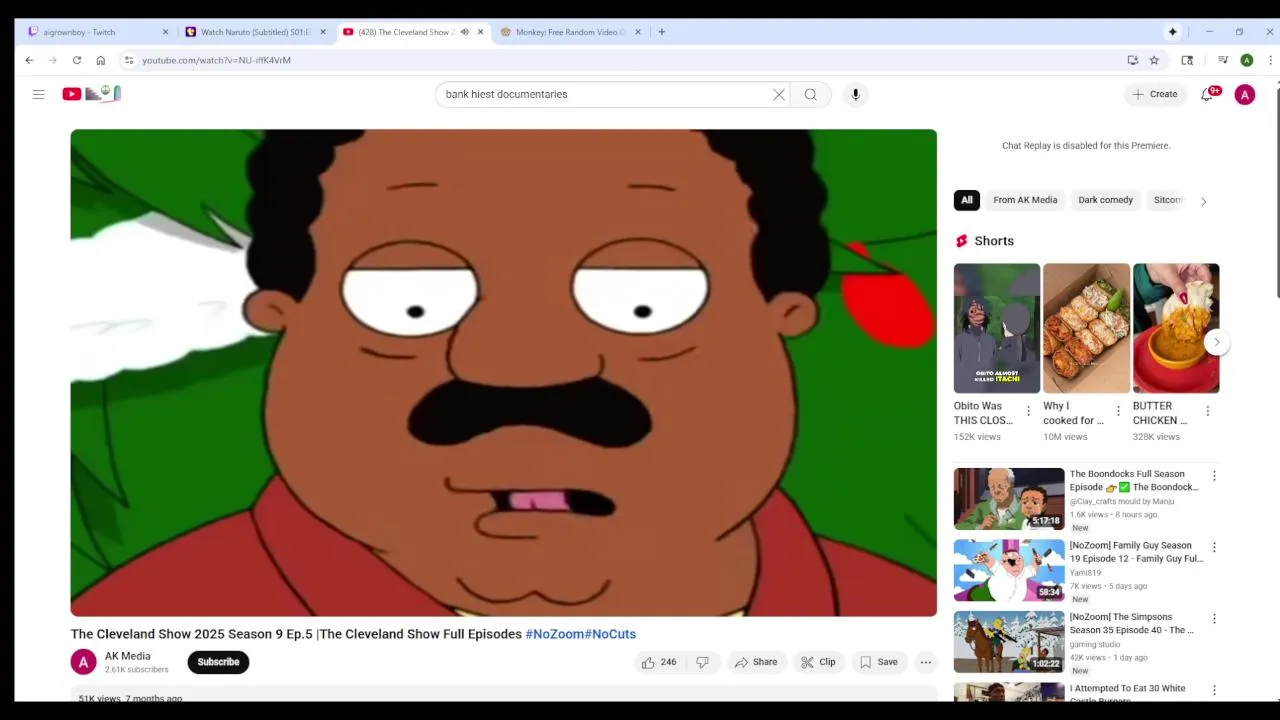Switch to the Monkey Free Random Video tab

point(570,32)
